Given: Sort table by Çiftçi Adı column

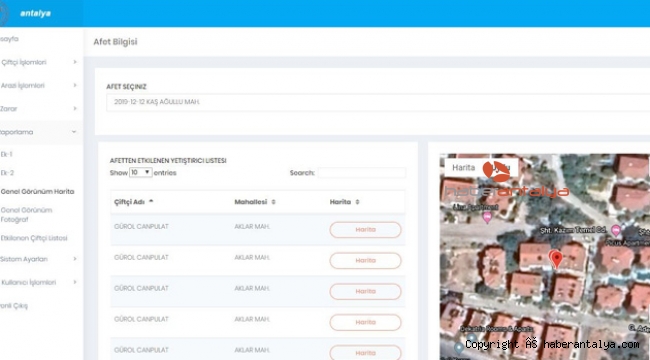Looking at the screenshot, I should click(x=133, y=202).
